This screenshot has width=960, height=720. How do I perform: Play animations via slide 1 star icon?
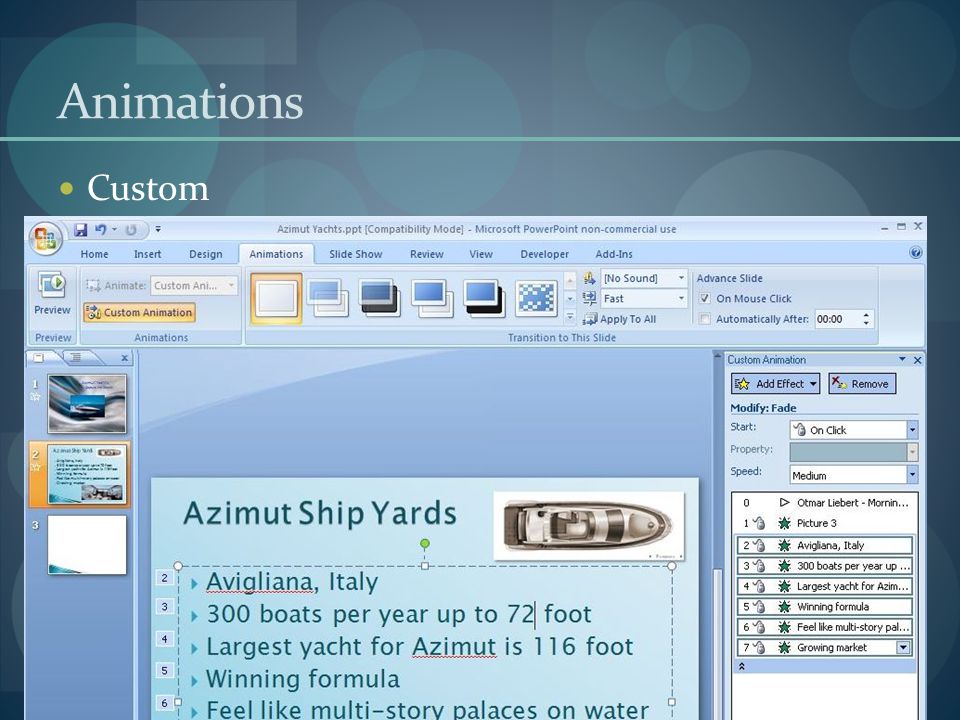coord(36,397)
